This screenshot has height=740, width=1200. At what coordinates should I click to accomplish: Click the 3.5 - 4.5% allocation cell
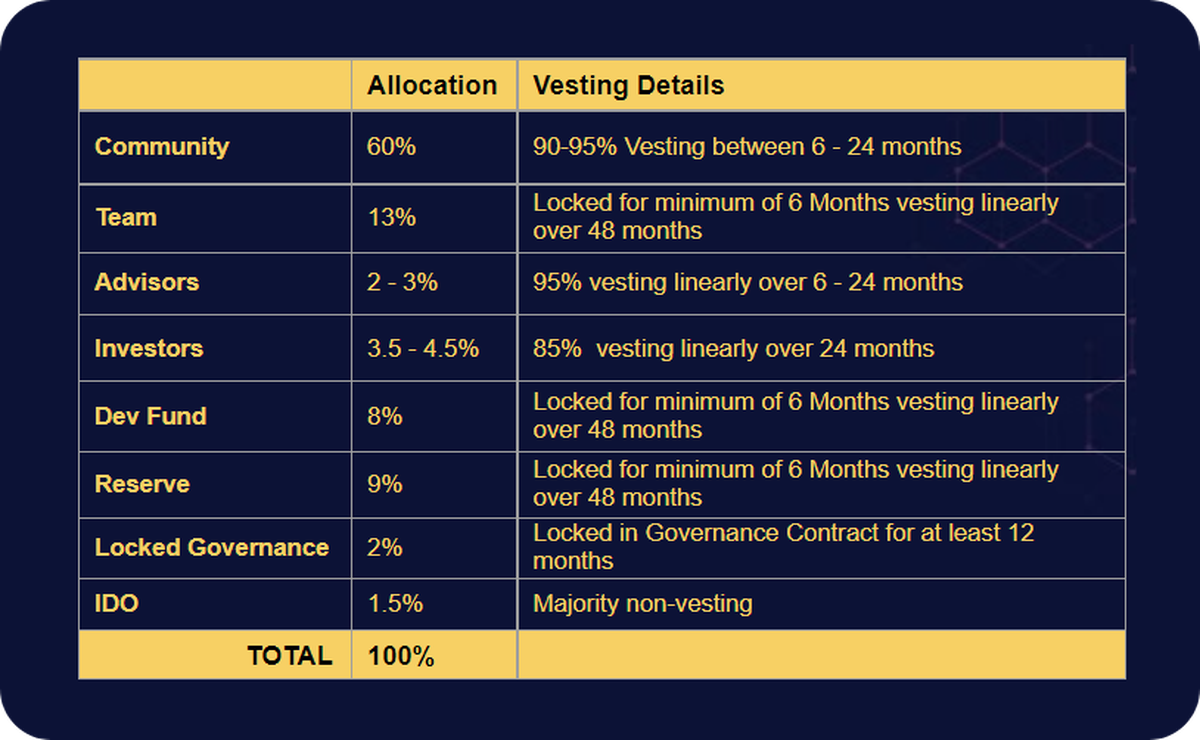pos(423,349)
